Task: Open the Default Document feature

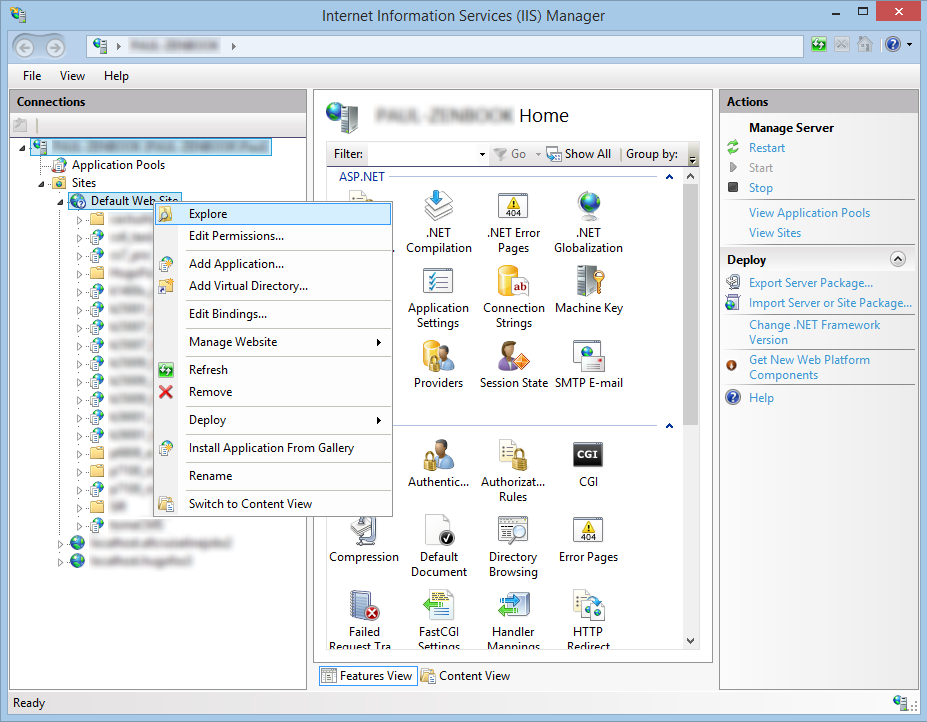Action: (x=439, y=546)
